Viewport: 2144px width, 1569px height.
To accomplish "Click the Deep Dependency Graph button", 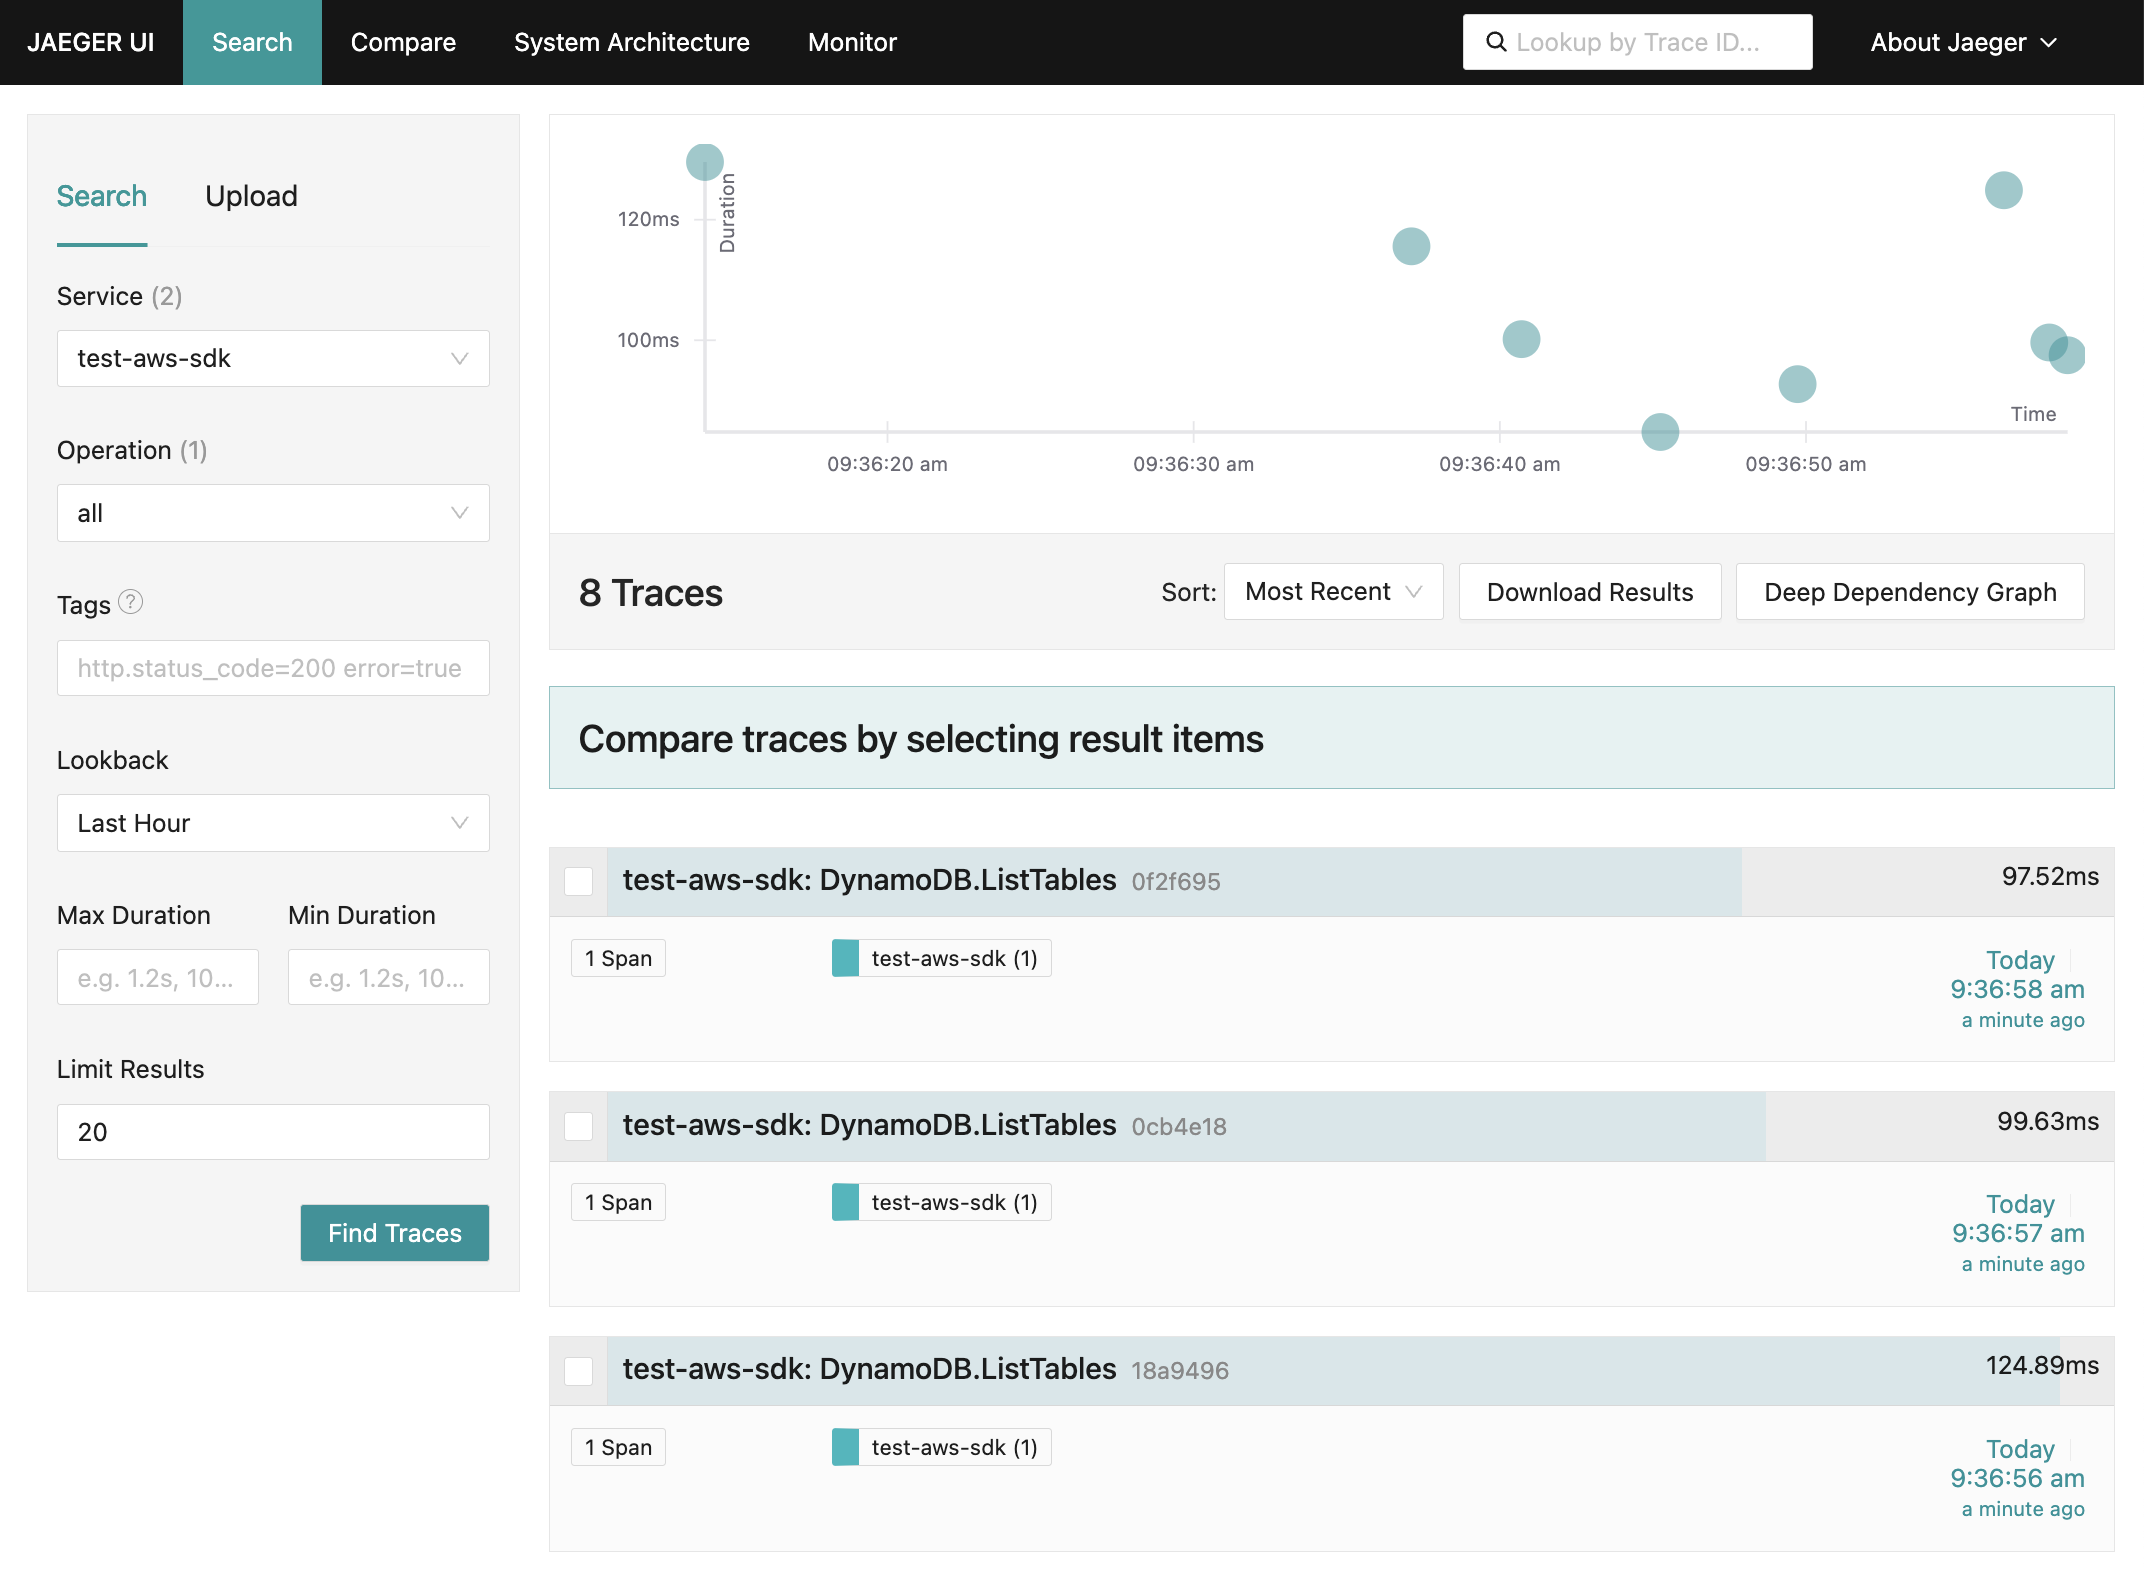I will (x=1911, y=591).
